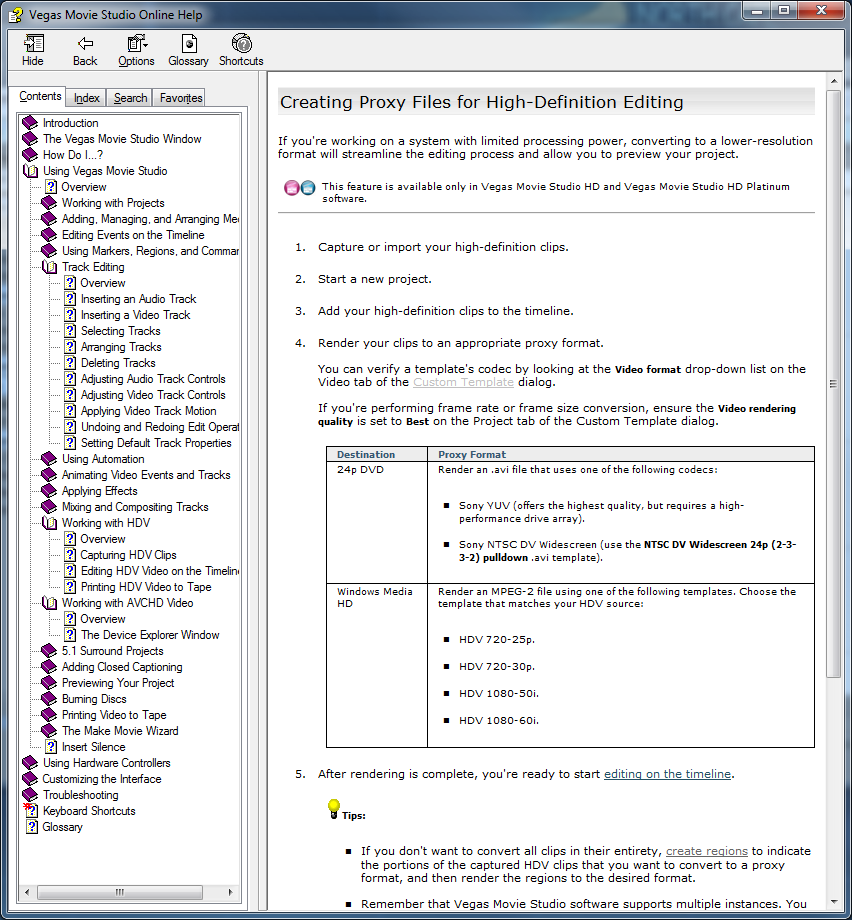Click the Using Automation book icon
Viewport: 852px width, 920px height.
(49, 459)
